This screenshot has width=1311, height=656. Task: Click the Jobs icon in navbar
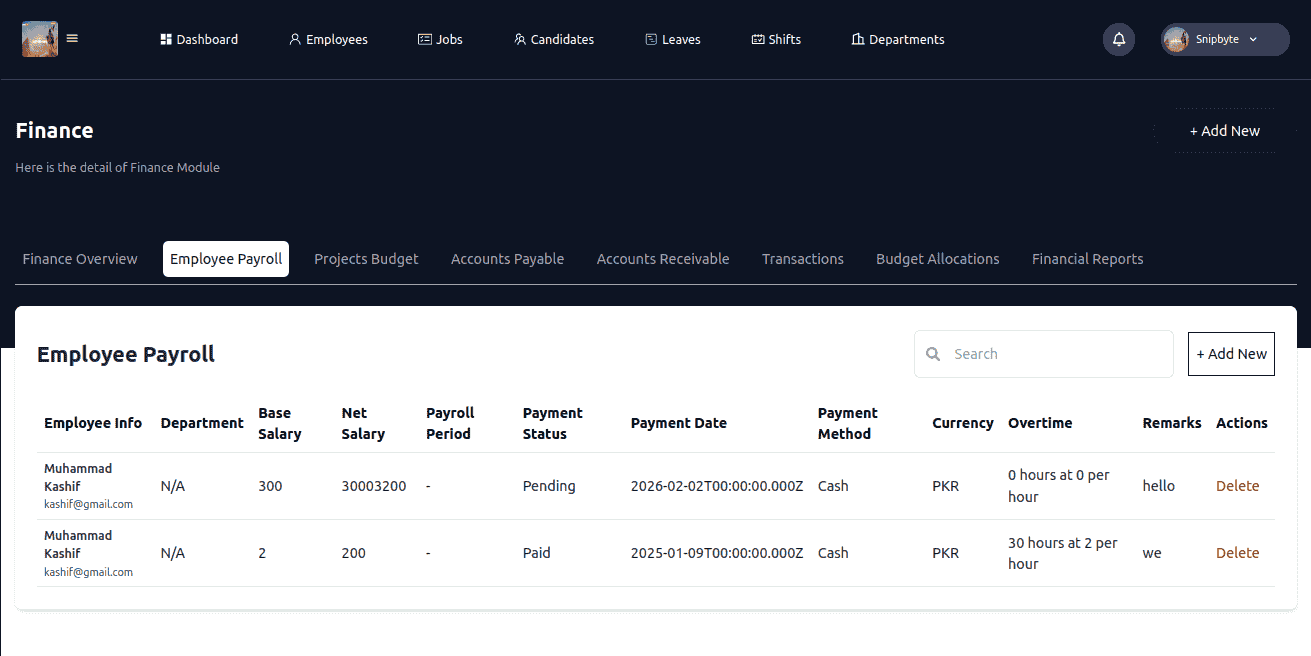(x=425, y=40)
